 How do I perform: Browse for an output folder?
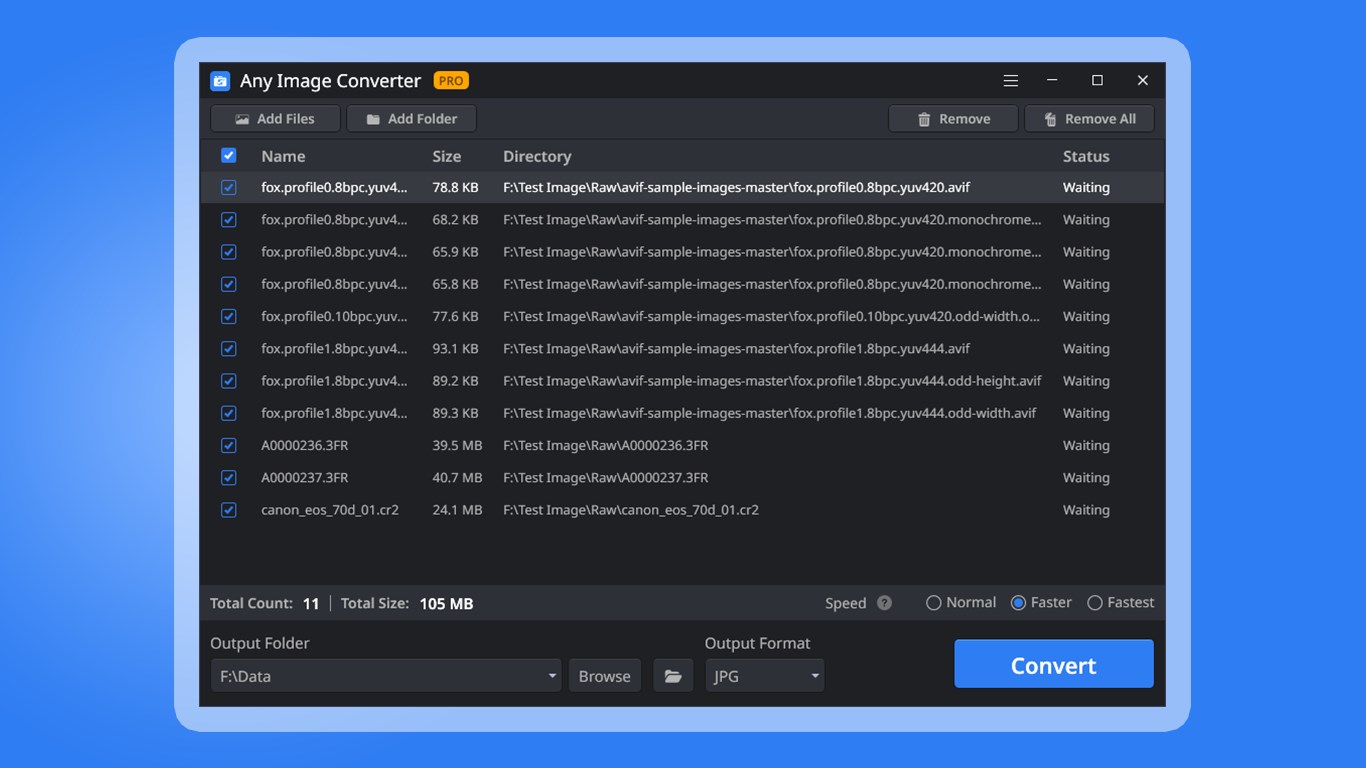tap(605, 676)
